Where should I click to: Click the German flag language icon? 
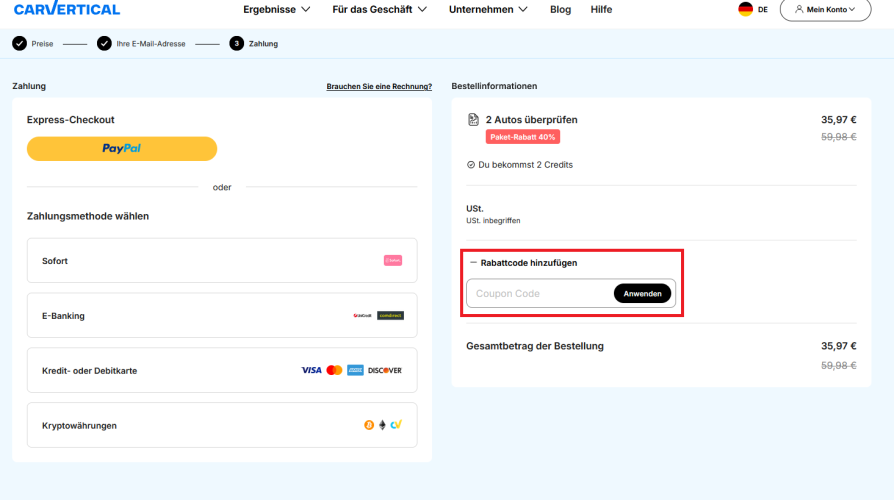(745, 9)
